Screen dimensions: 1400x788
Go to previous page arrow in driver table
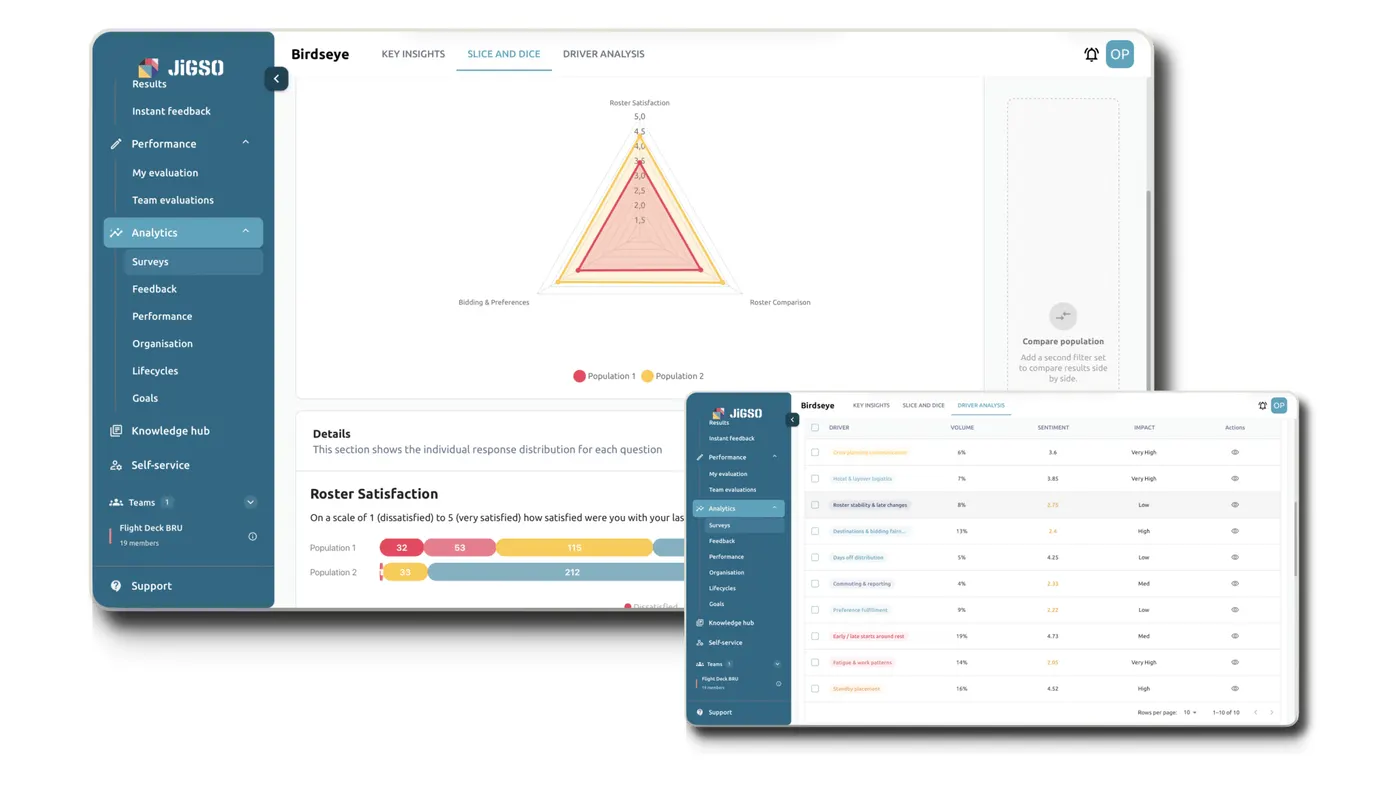1256,712
